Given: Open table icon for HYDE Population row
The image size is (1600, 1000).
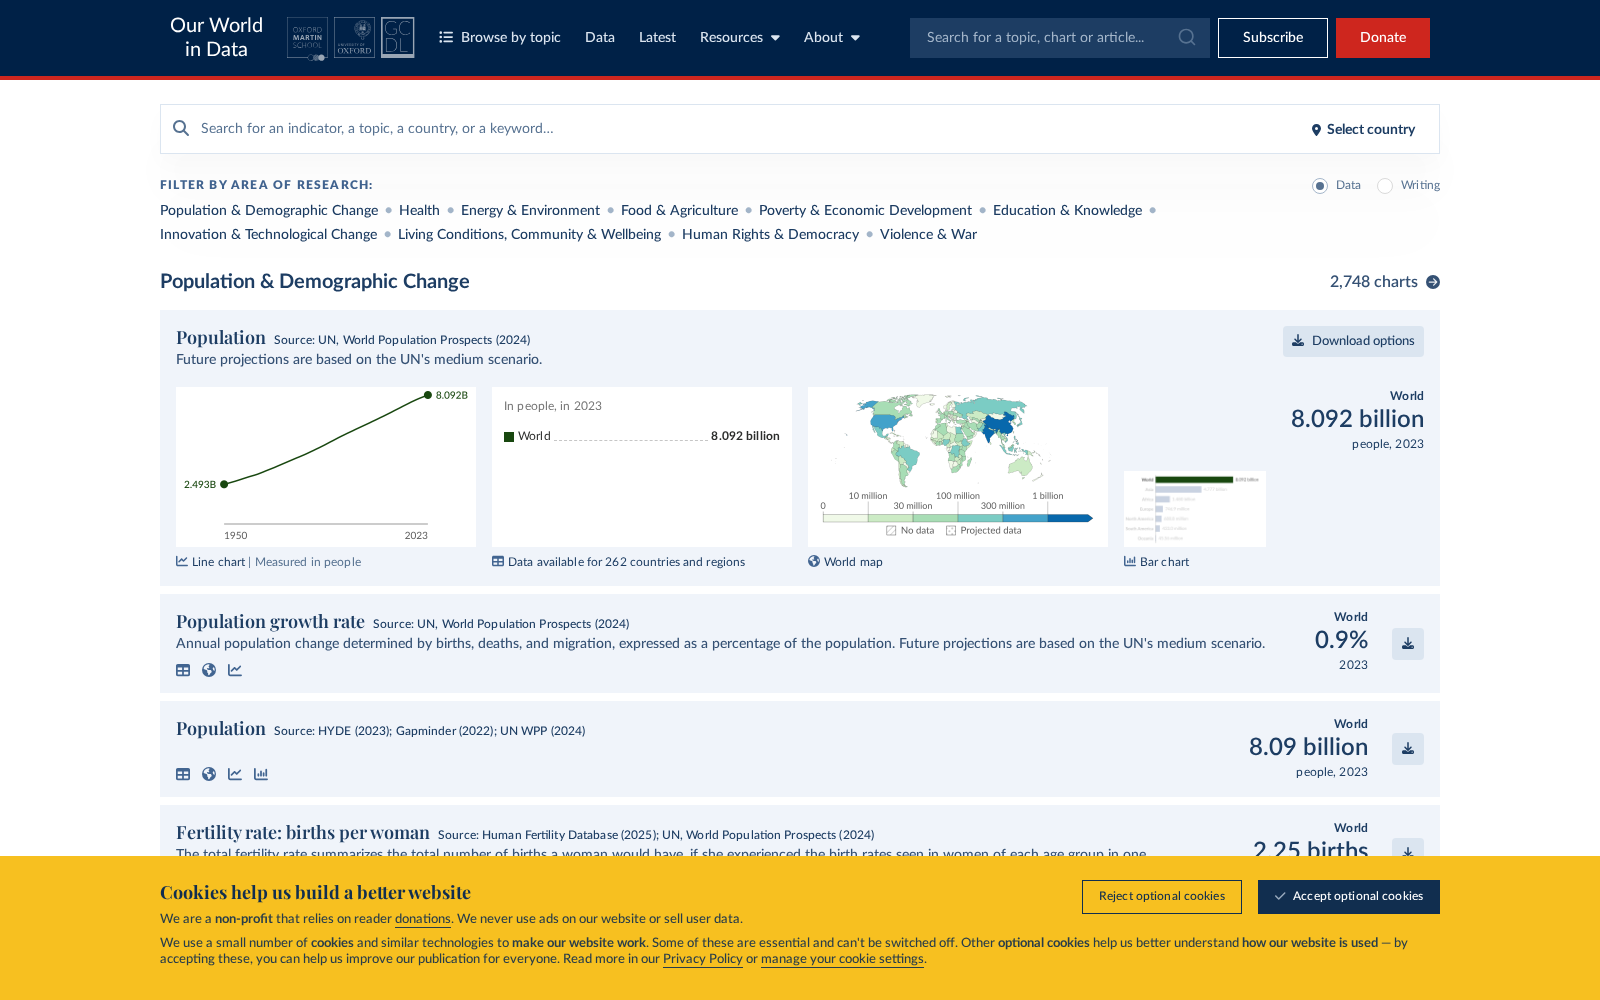Looking at the screenshot, I should tap(183, 774).
